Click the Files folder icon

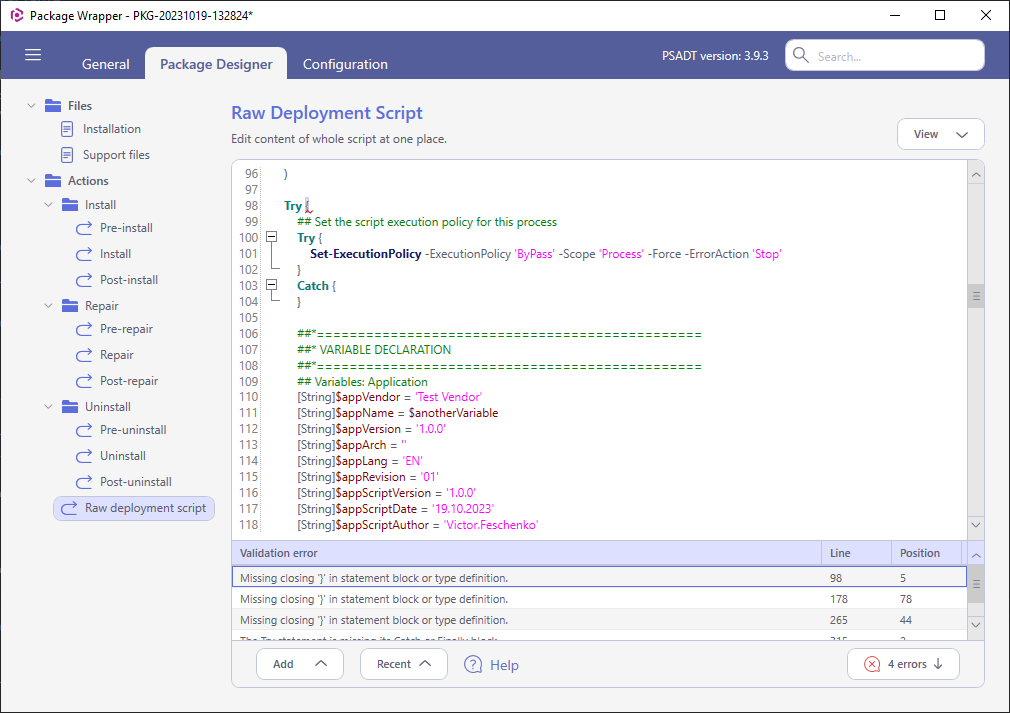(53, 106)
